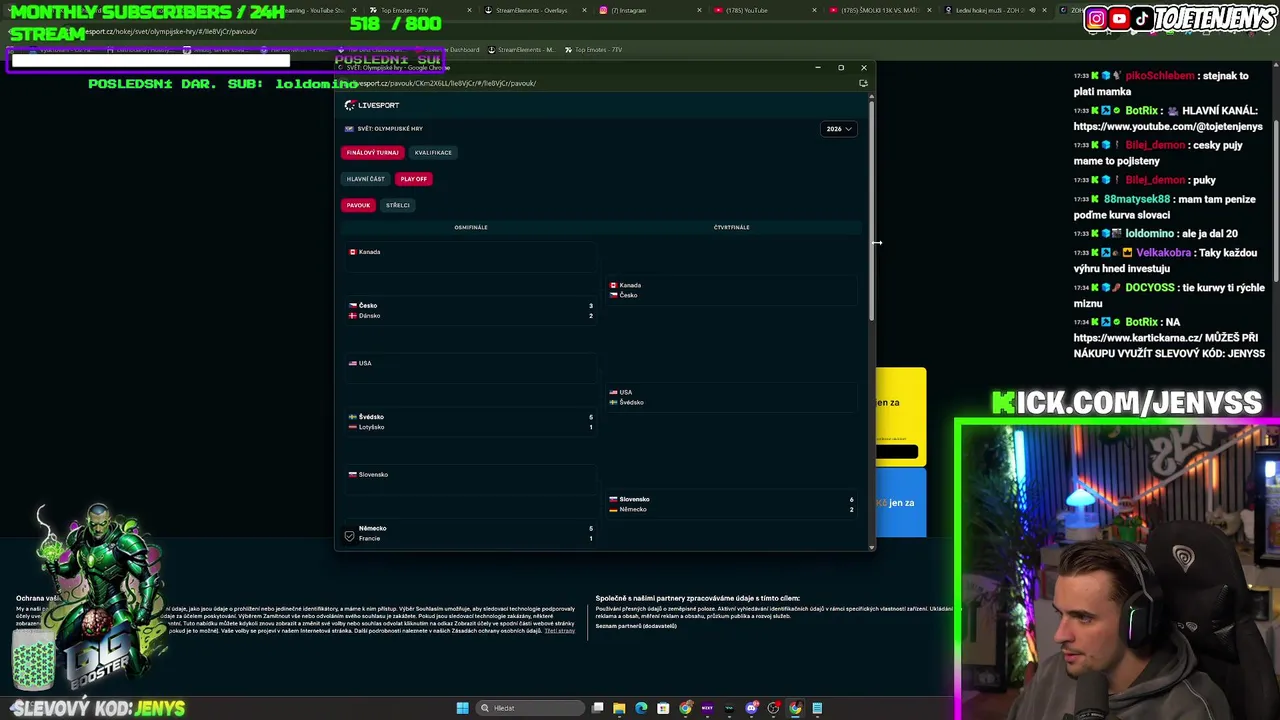Screen dimensions: 1280x720
Task: Open Švédsko vs Lotyšsko 6:1 match
Action: (x=470, y=422)
